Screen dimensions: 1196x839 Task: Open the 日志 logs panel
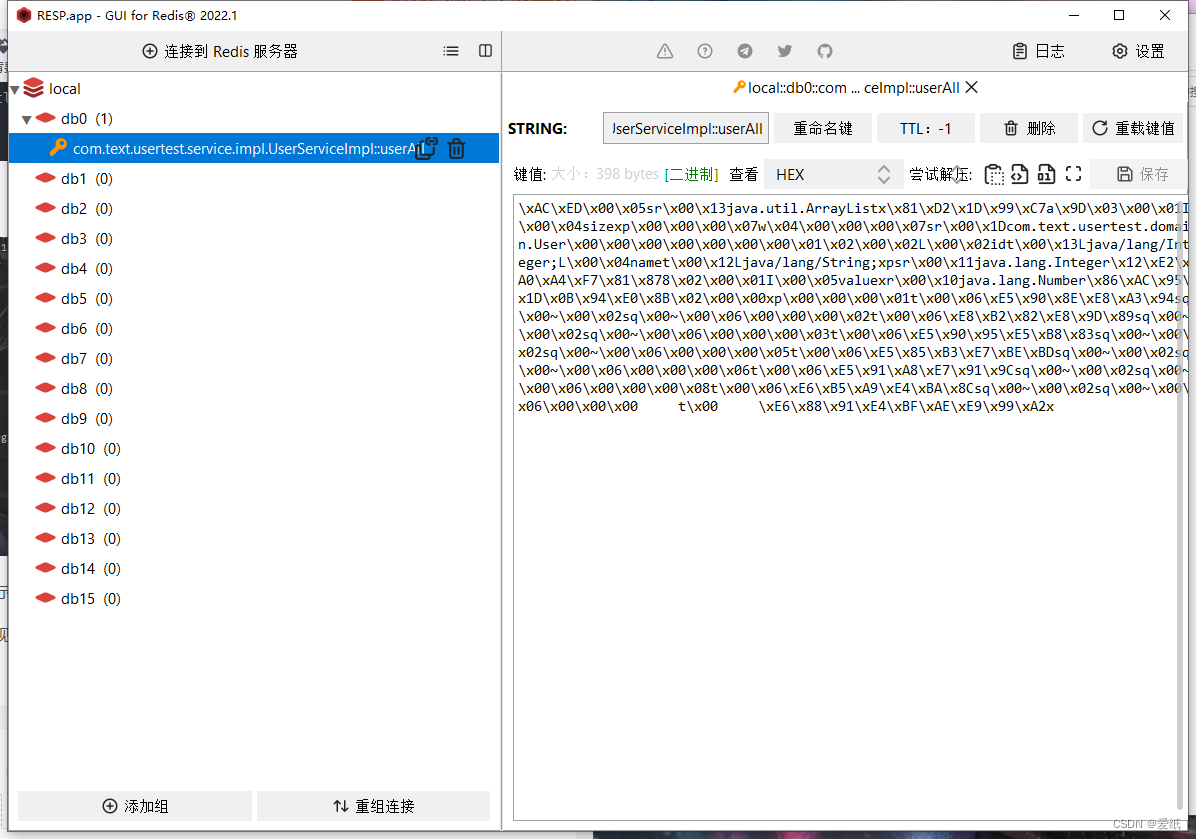tap(1040, 51)
